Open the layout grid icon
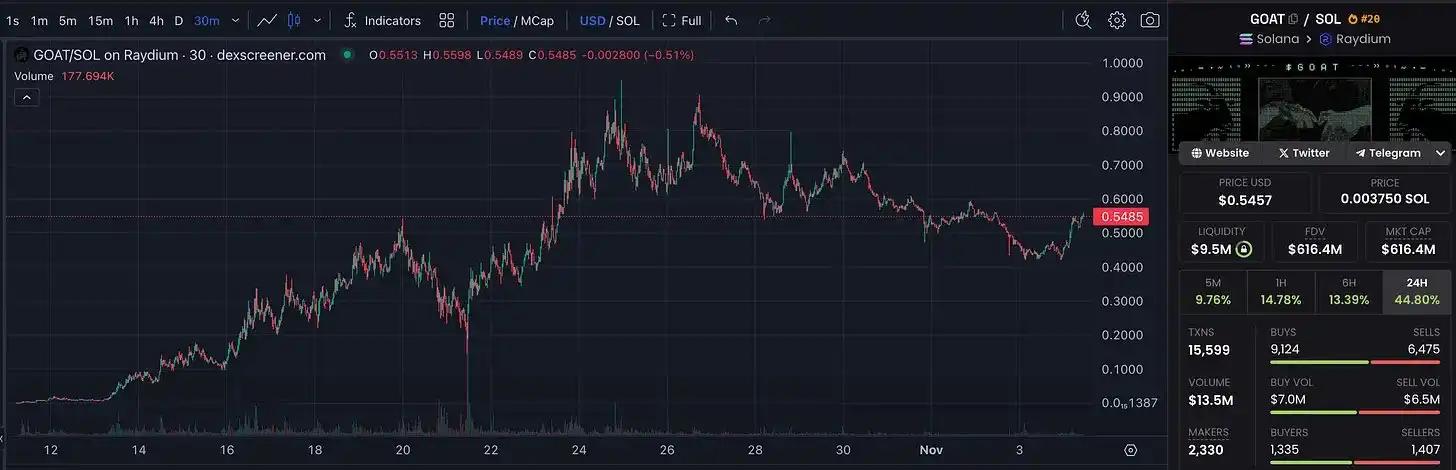 [x=447, y=20]
